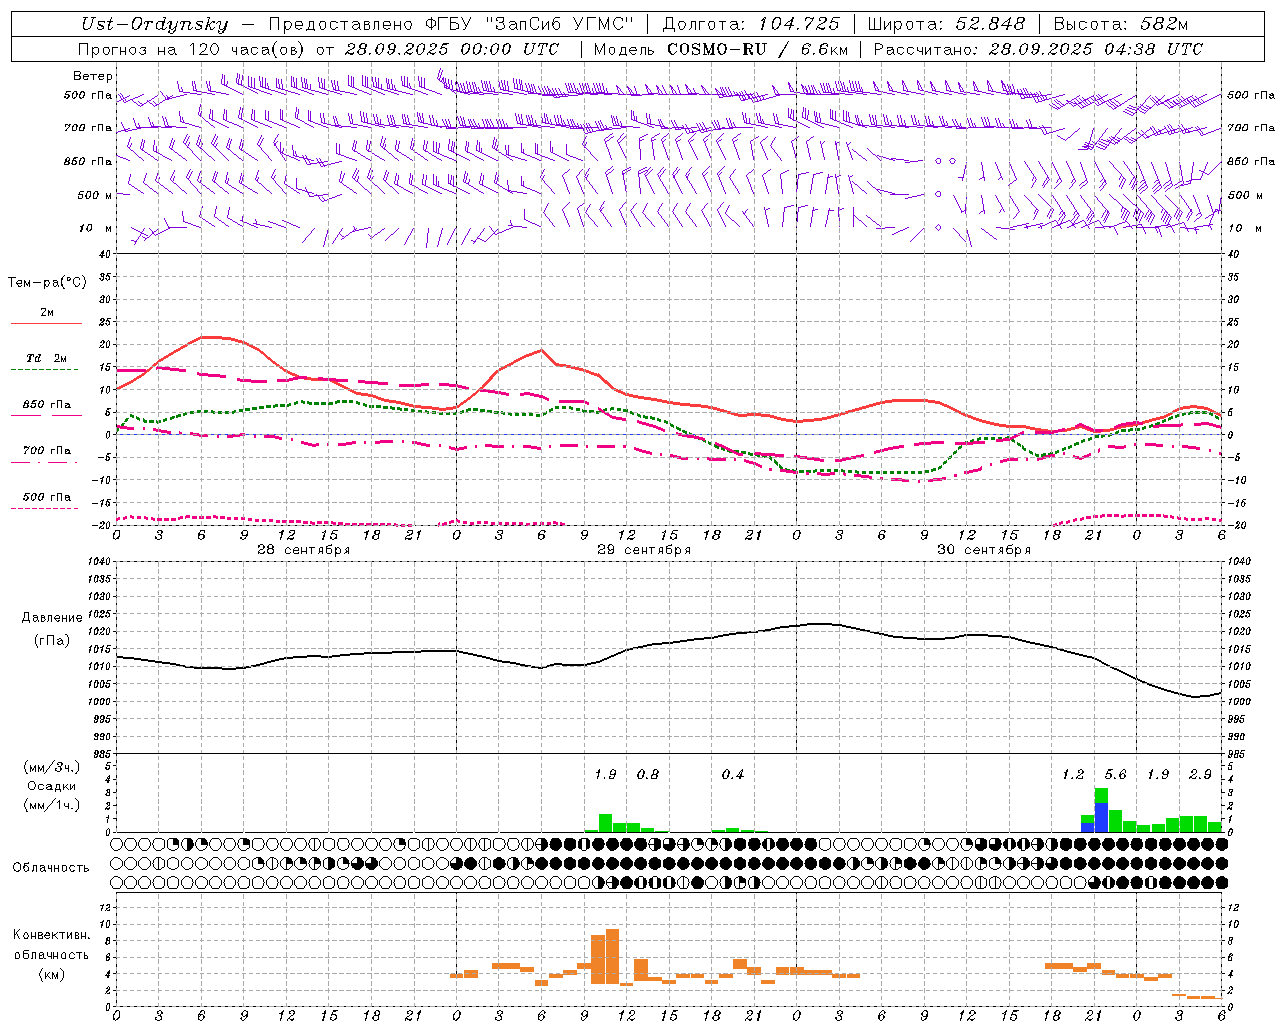Click the 29 сентября date label

[x=644, y=550]
